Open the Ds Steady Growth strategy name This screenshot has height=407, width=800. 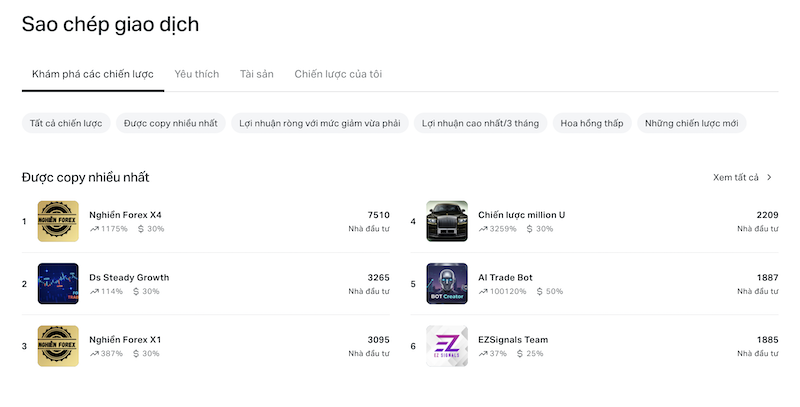click(x=129, y=278)
